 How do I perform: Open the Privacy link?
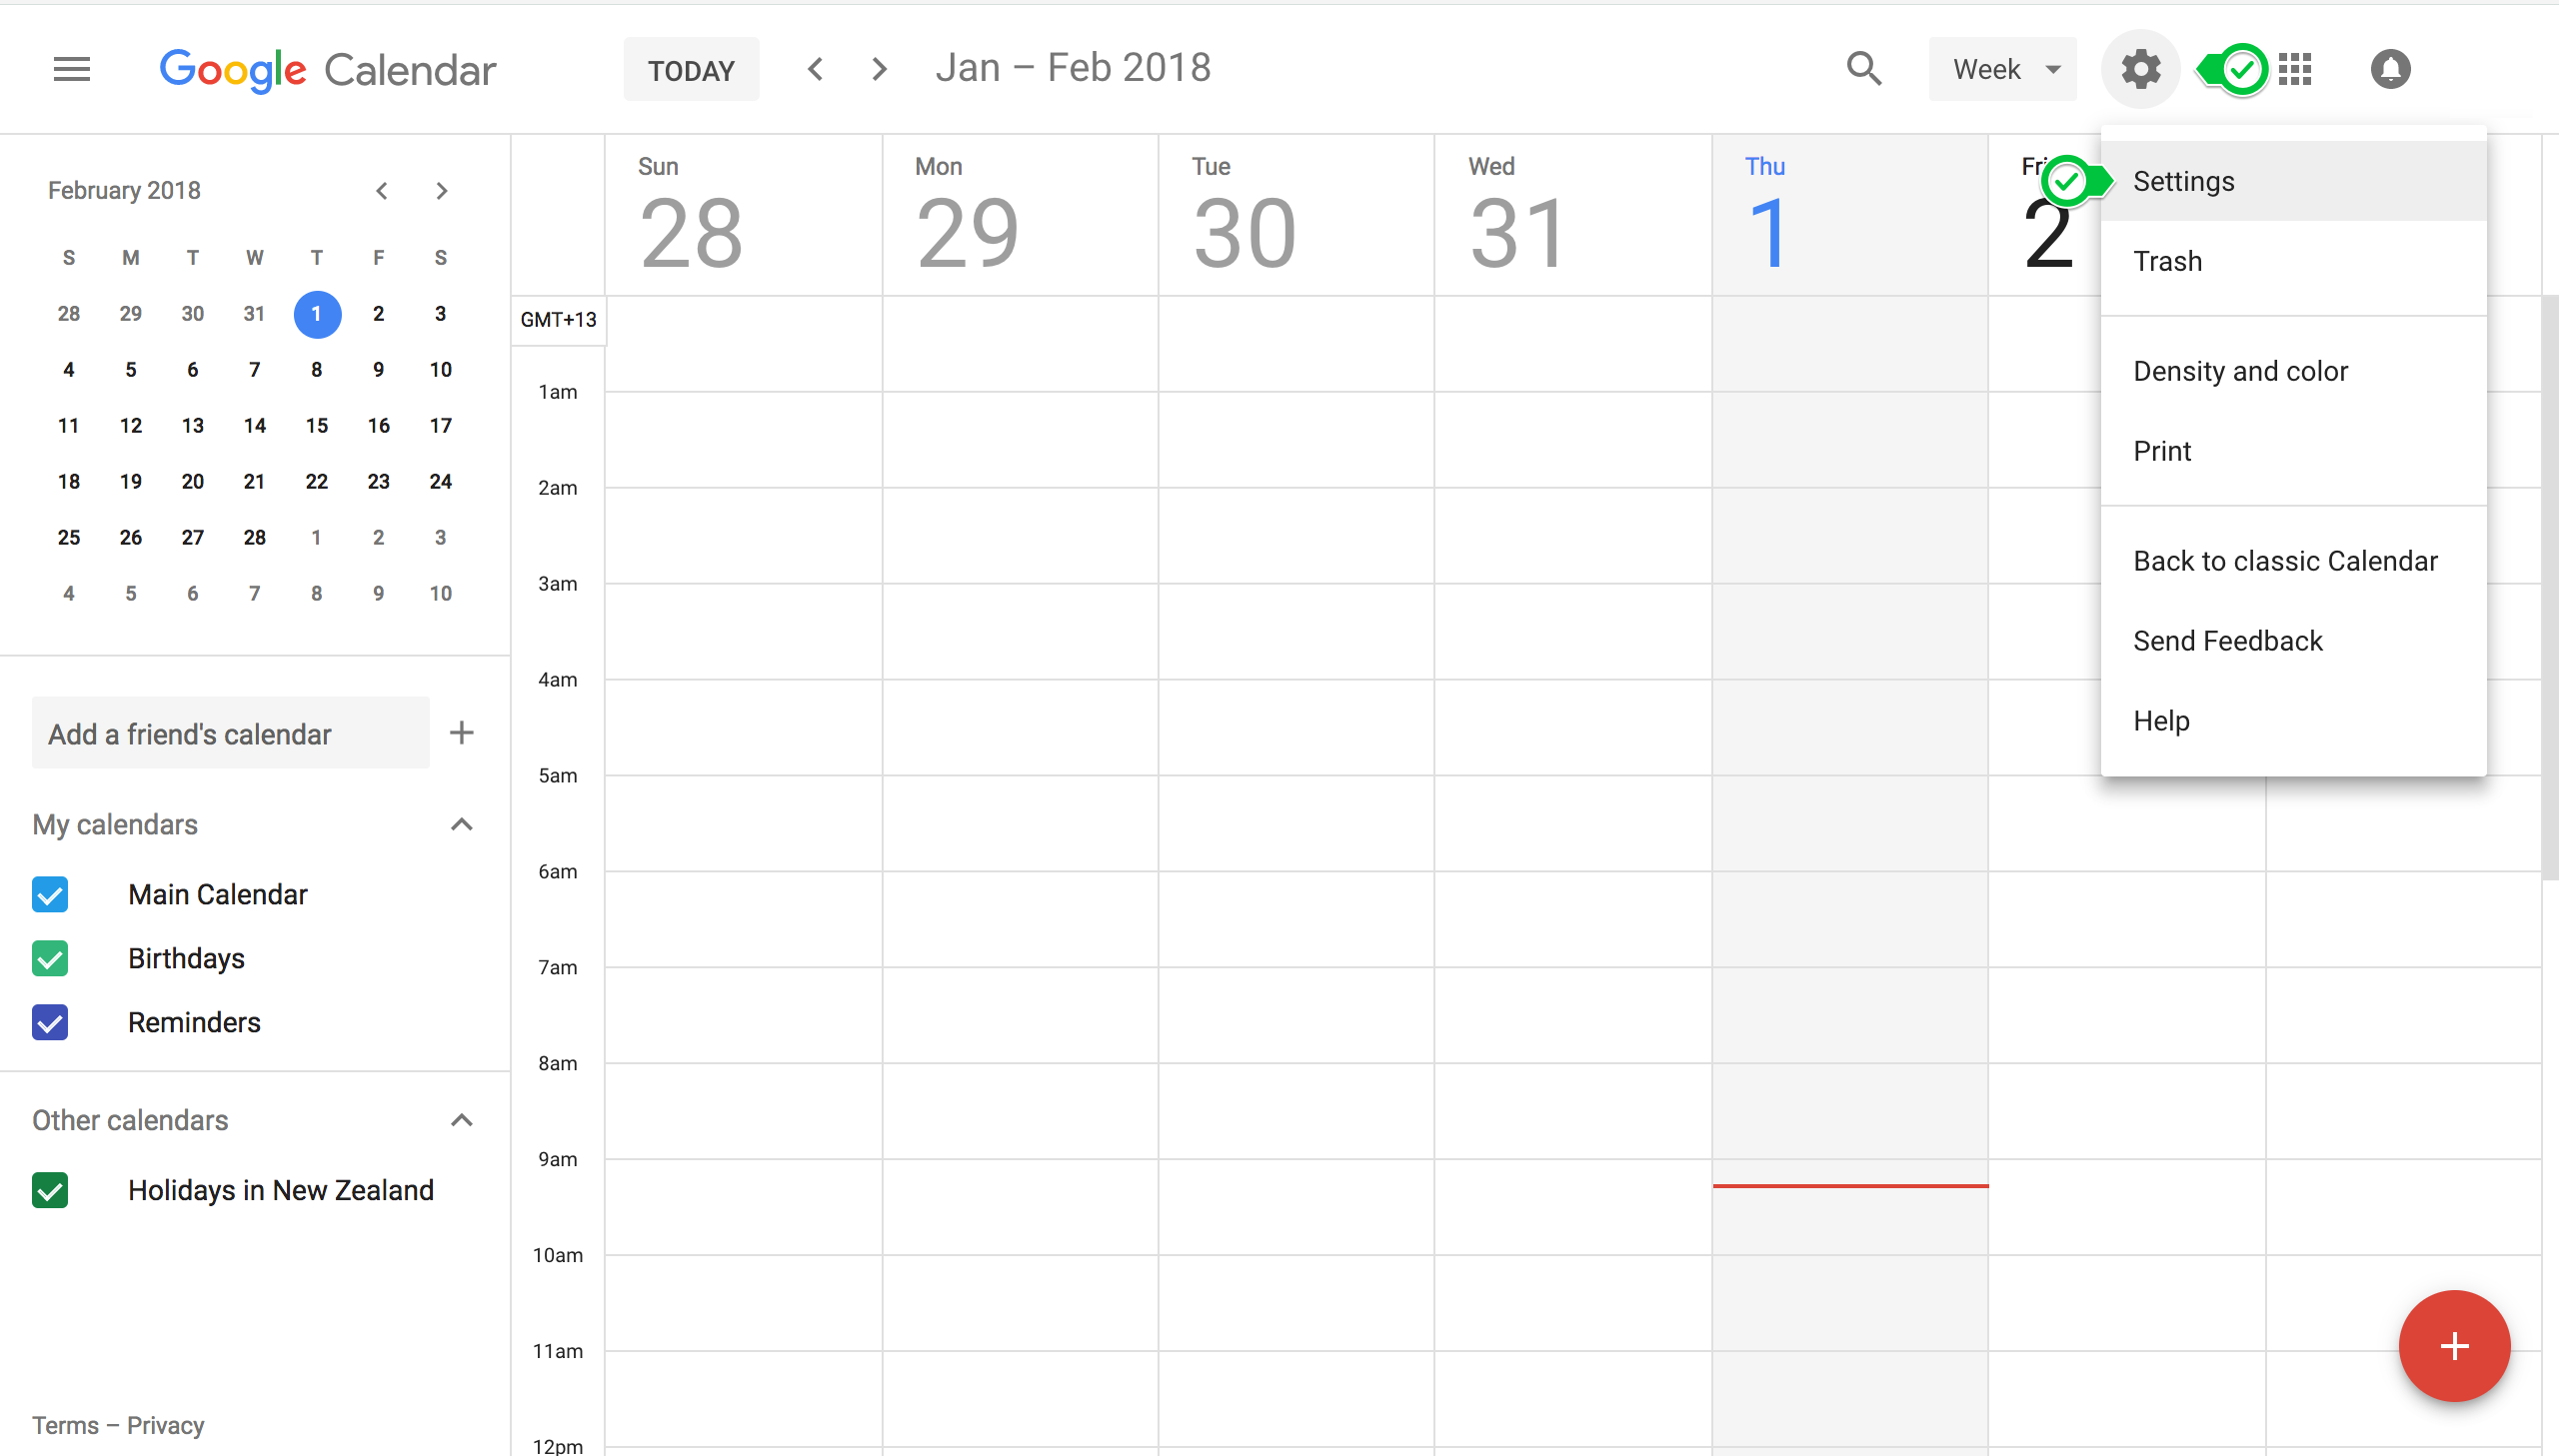pyautogui.click(x=166, y=1424)
